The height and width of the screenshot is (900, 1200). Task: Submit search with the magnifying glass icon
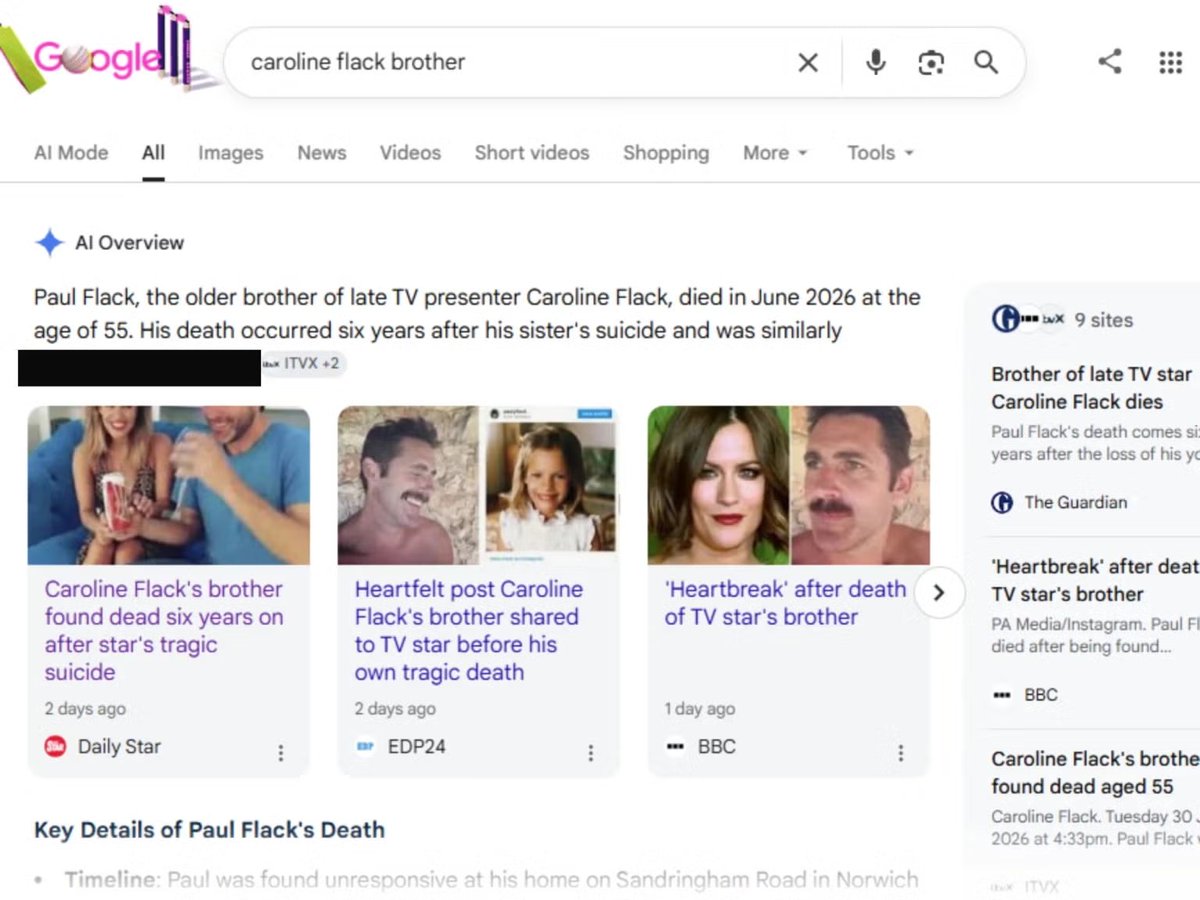986,63
